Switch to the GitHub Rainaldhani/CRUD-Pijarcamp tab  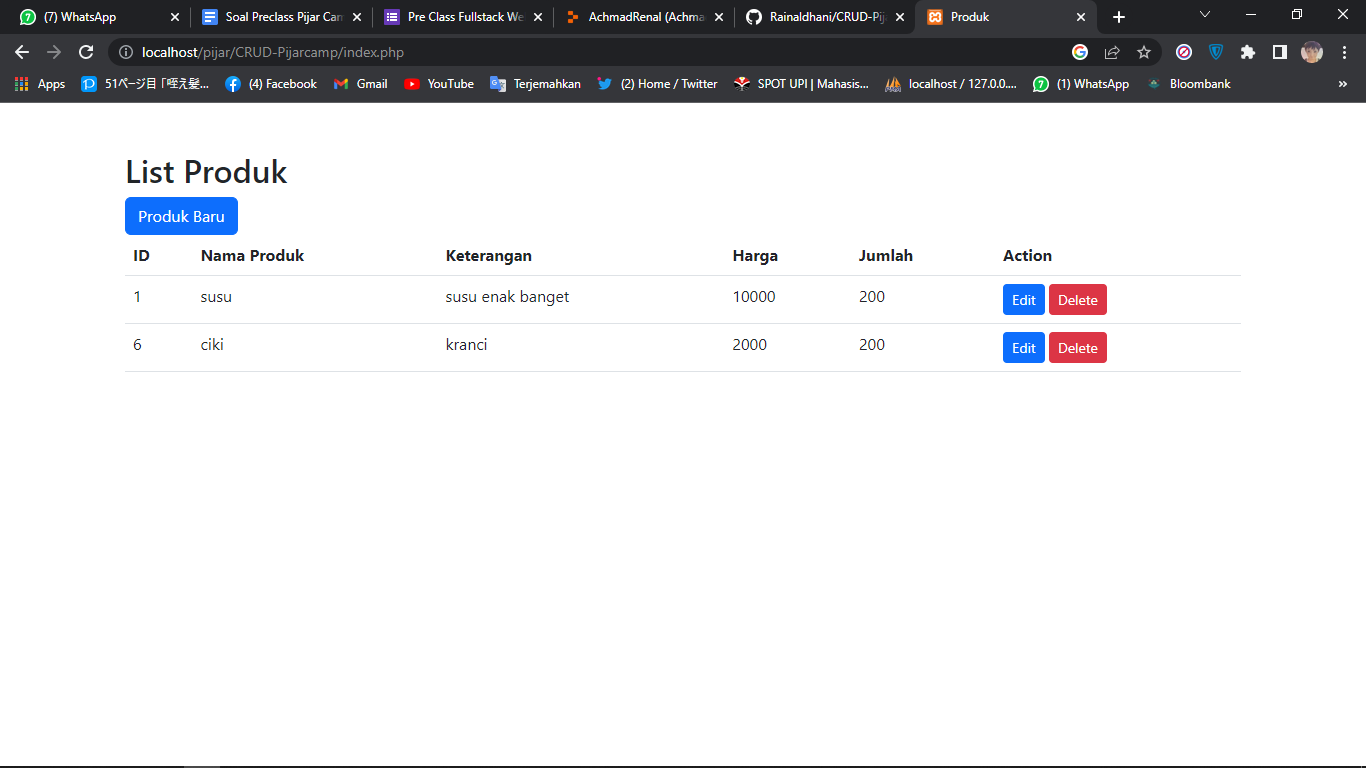824,16
